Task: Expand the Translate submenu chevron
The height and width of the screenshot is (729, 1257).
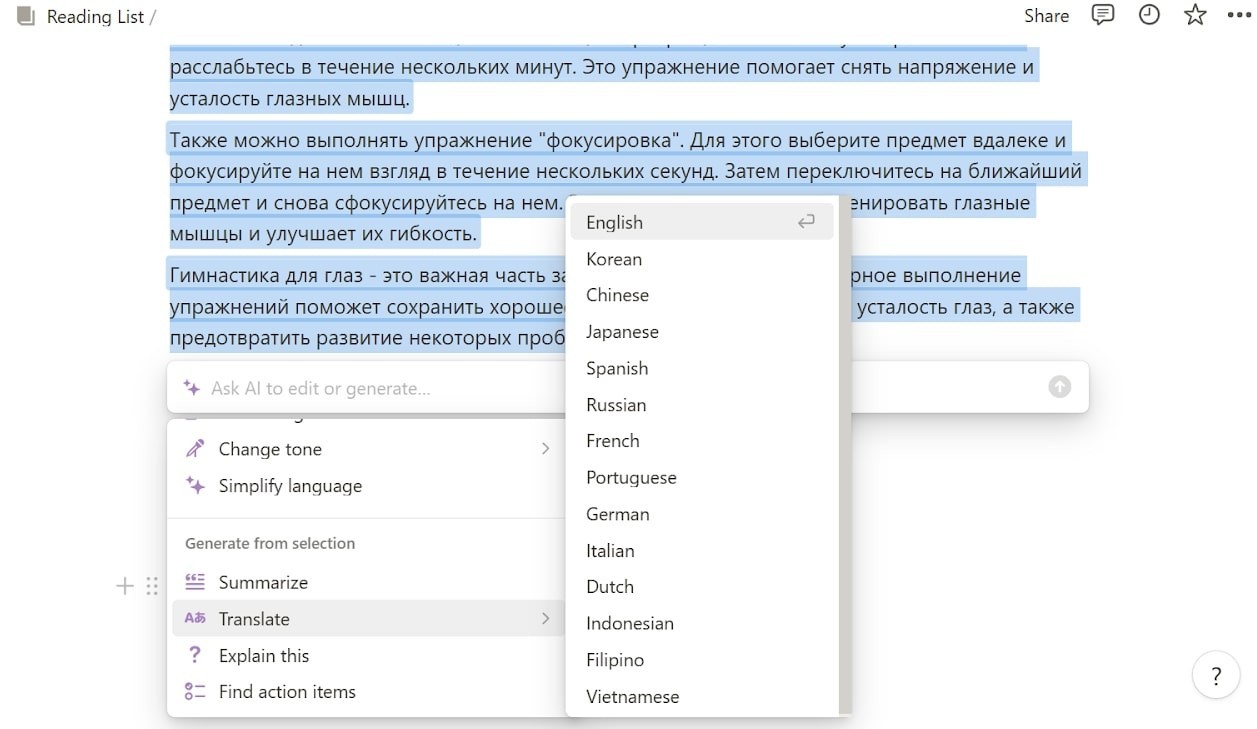Action: point(545,619)
